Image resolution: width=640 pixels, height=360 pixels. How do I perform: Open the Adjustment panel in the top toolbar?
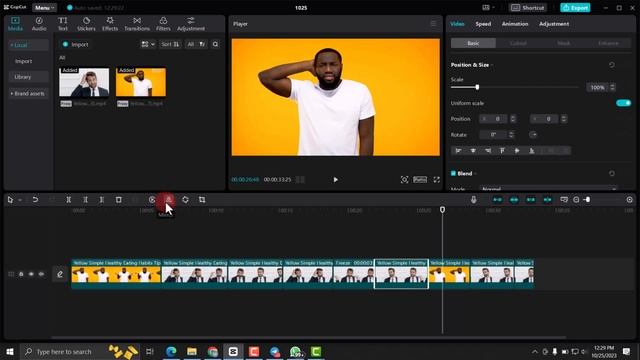[x=191, y=24]
